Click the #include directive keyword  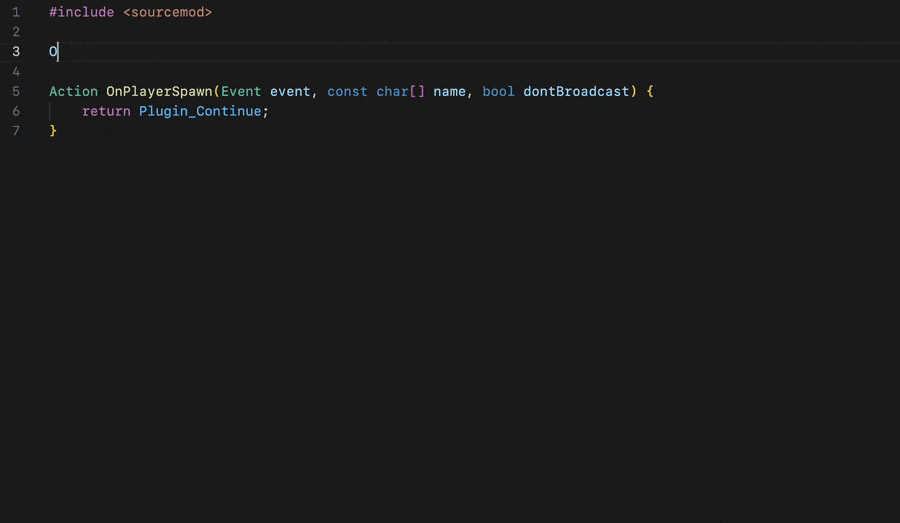pyautogui.click(x=82, y=12)
